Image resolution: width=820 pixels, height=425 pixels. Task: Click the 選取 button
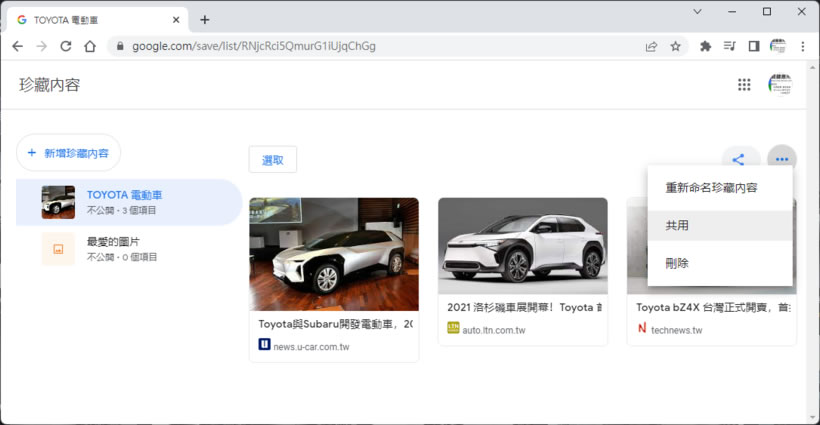(x=272, y=160)
